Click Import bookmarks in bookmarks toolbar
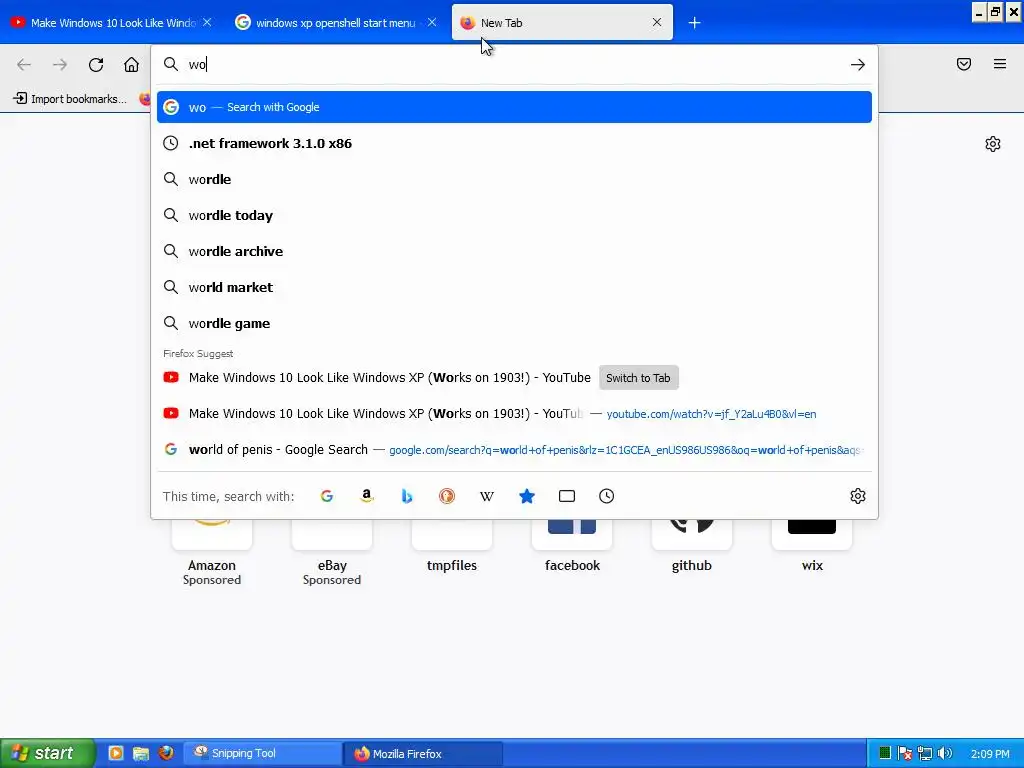Screen dimensions: 1024x768 click(71, 99)
